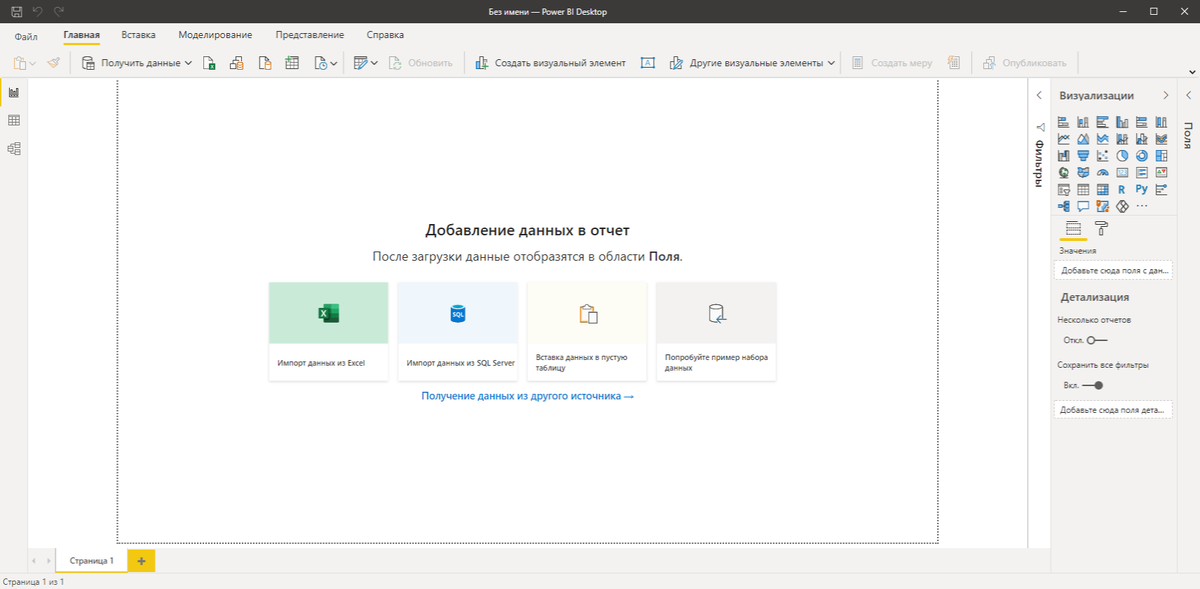Select the scatter chart visualization
1200x589 pixels.
click(1103, 156)
